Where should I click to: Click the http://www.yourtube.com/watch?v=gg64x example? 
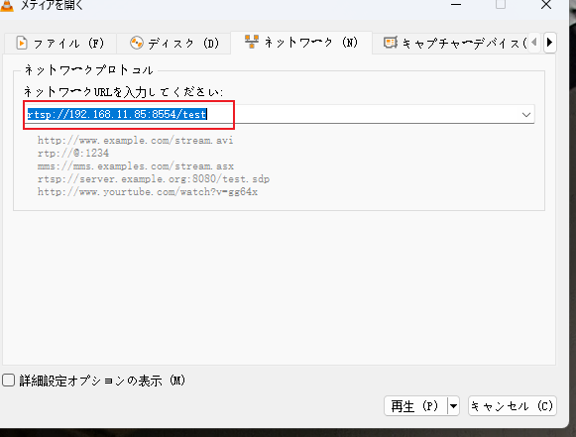[x=147, y=192]
